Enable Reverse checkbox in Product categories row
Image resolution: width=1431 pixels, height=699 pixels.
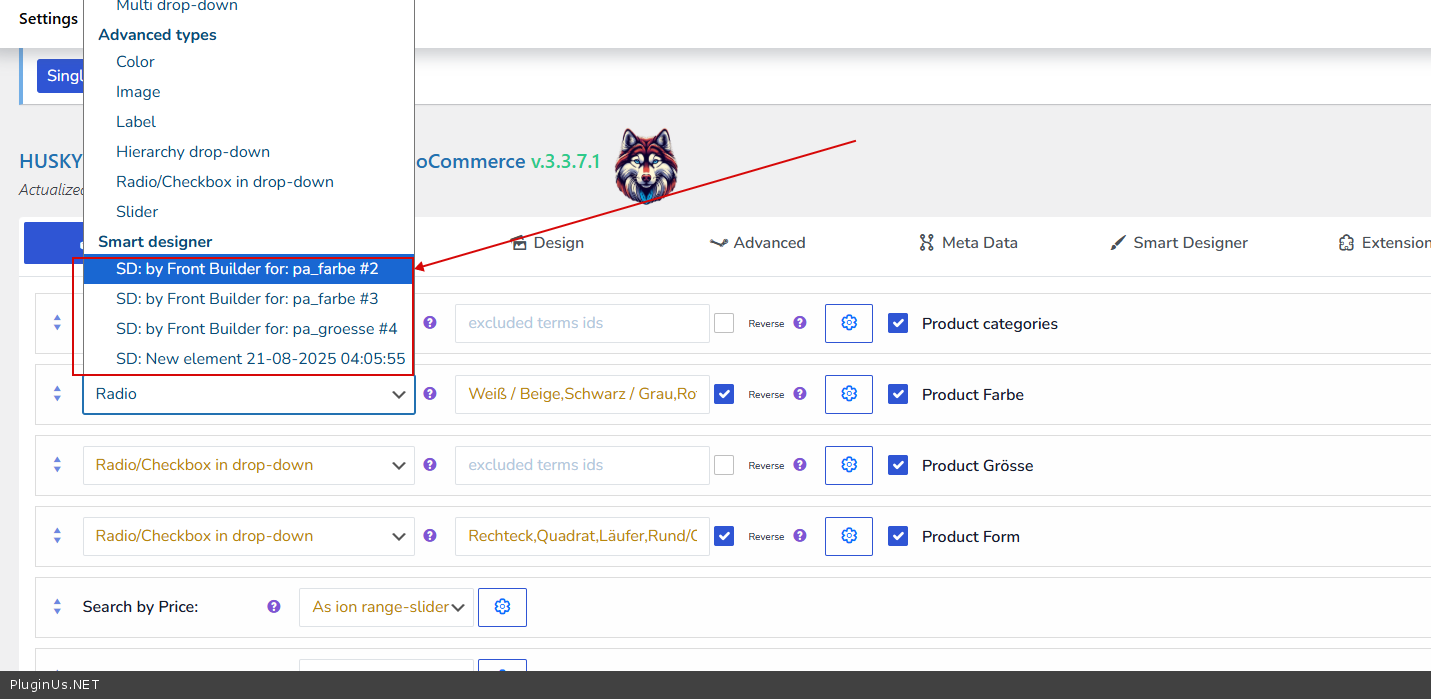click(724, 323)
